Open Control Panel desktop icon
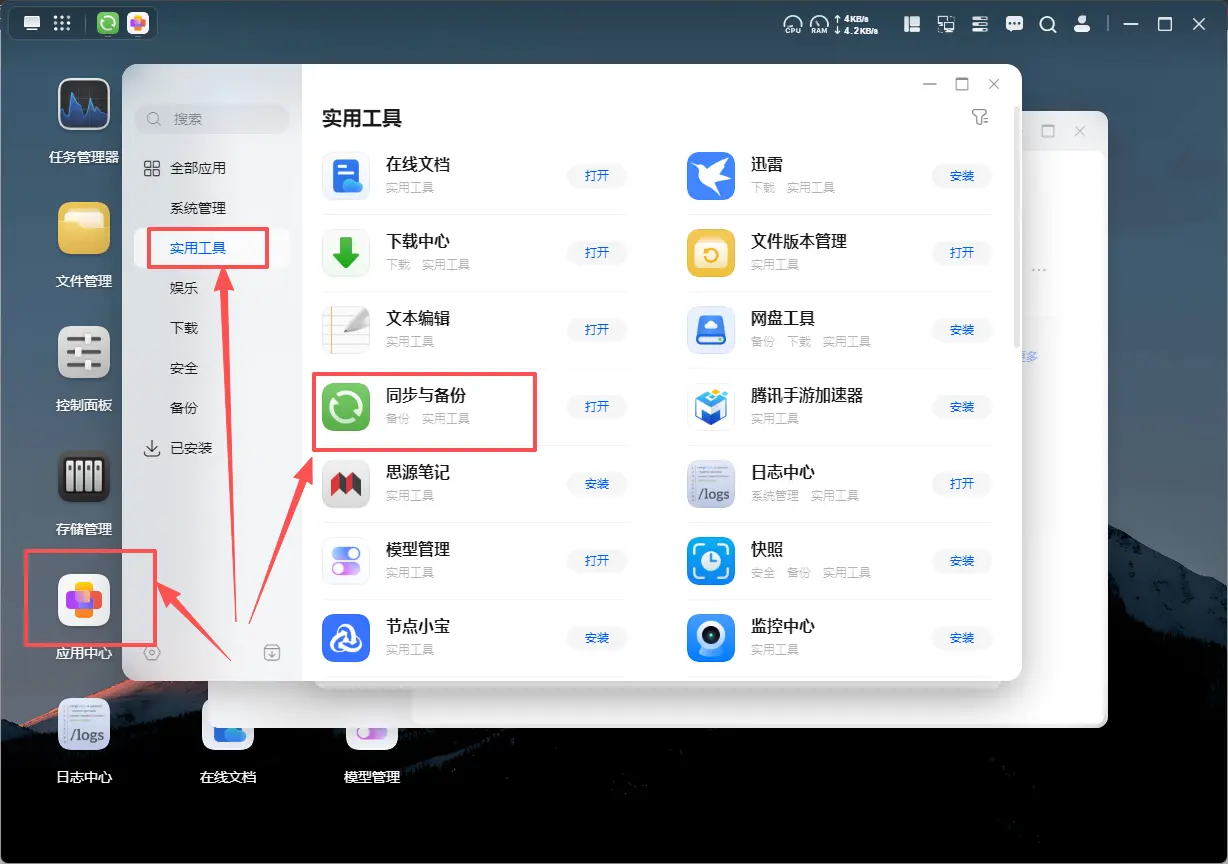This screenshot has width=1228, height=864. 84,352
